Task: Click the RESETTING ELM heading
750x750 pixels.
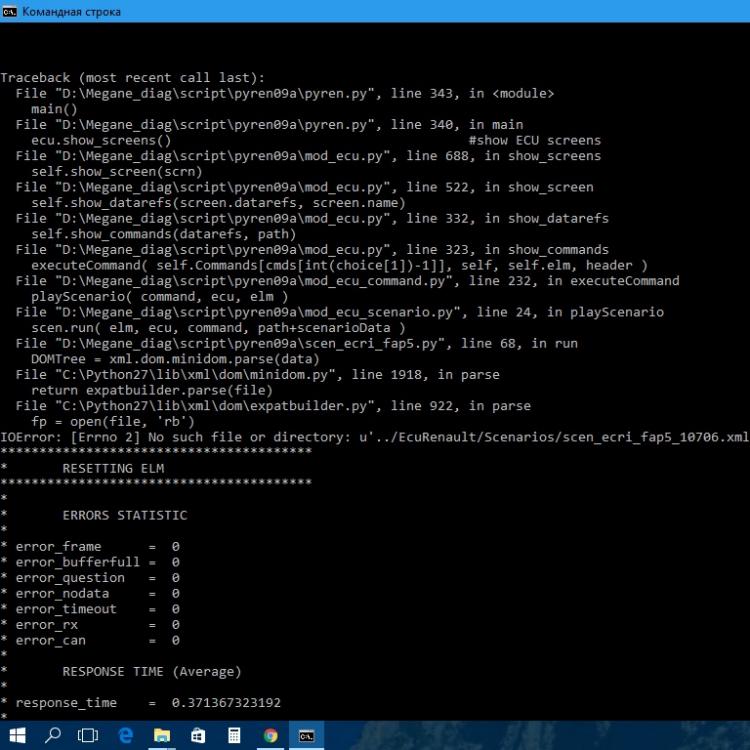Action: (113, 469)
